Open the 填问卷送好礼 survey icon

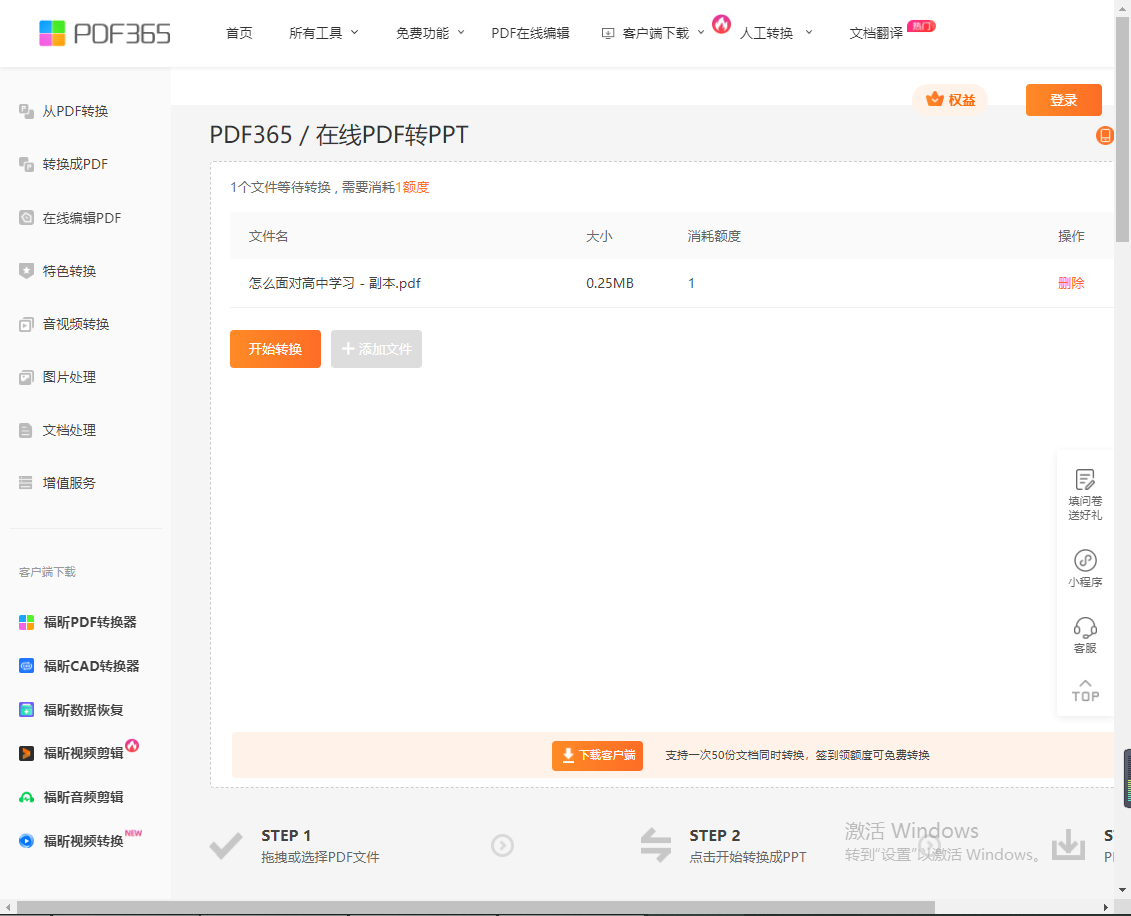point(1085,480)
